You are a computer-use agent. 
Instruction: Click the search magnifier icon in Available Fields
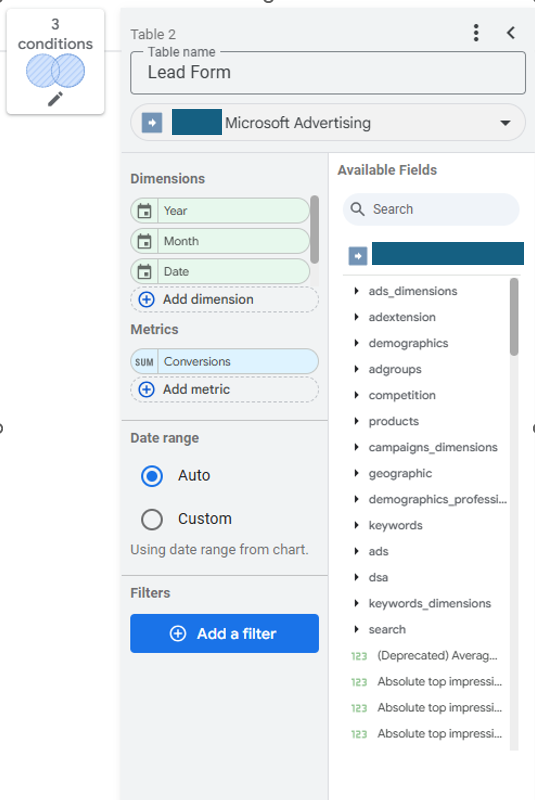[358, 209]
